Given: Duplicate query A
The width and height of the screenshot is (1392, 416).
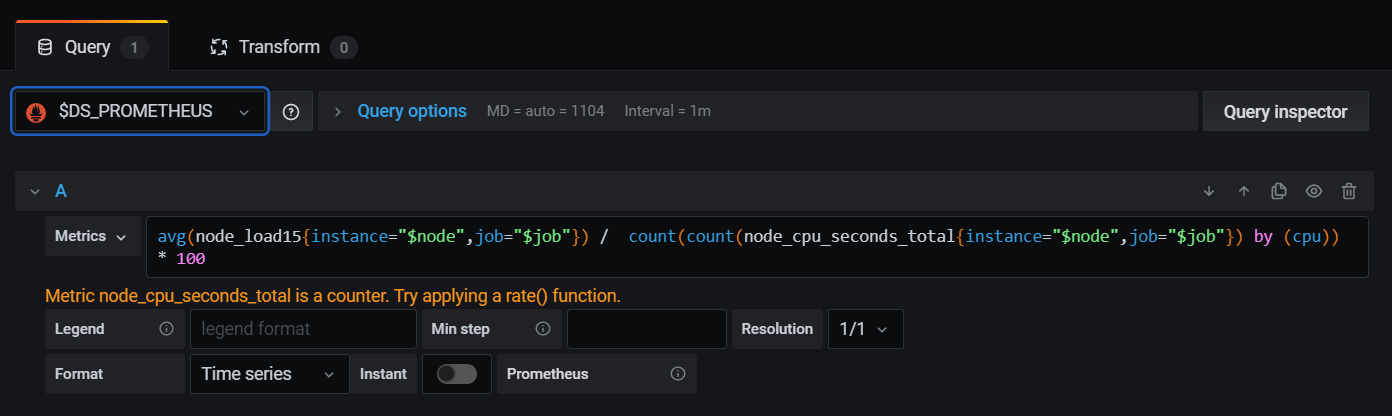Looking at the screenshot, I should (1278, 191).
